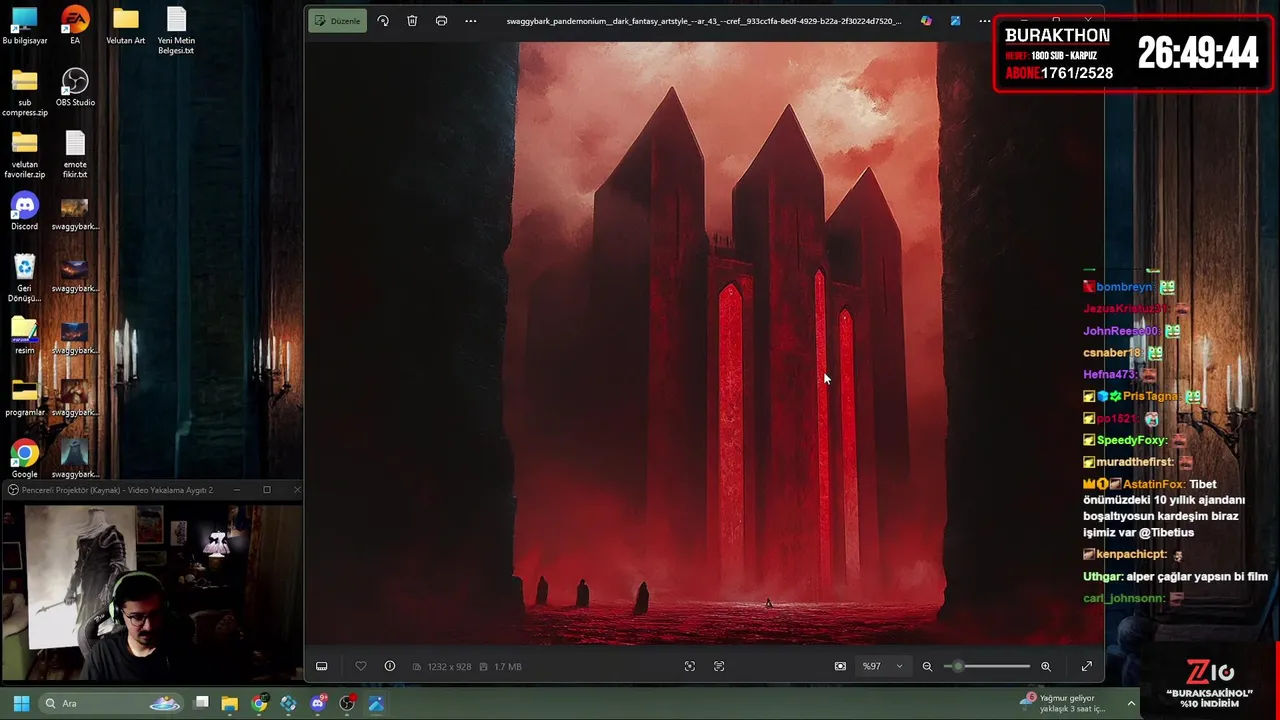The image size is (1280, 720).
Task: Click the blue Paint edit icon in title bar
Action: pos(955,21)
